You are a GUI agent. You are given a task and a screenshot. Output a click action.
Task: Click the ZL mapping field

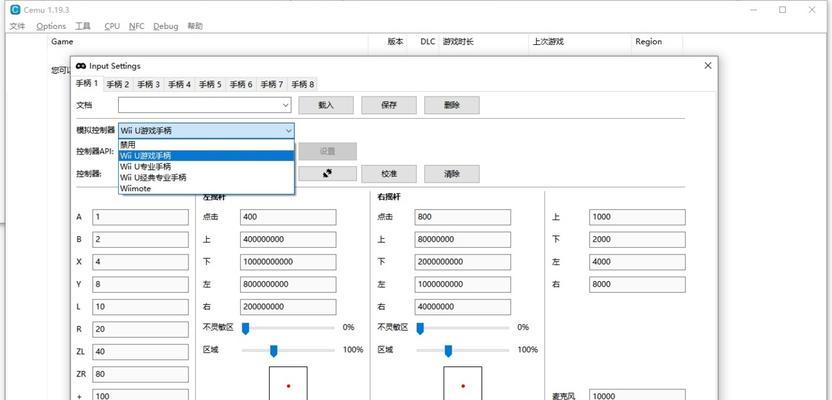[x=140, y=352]
